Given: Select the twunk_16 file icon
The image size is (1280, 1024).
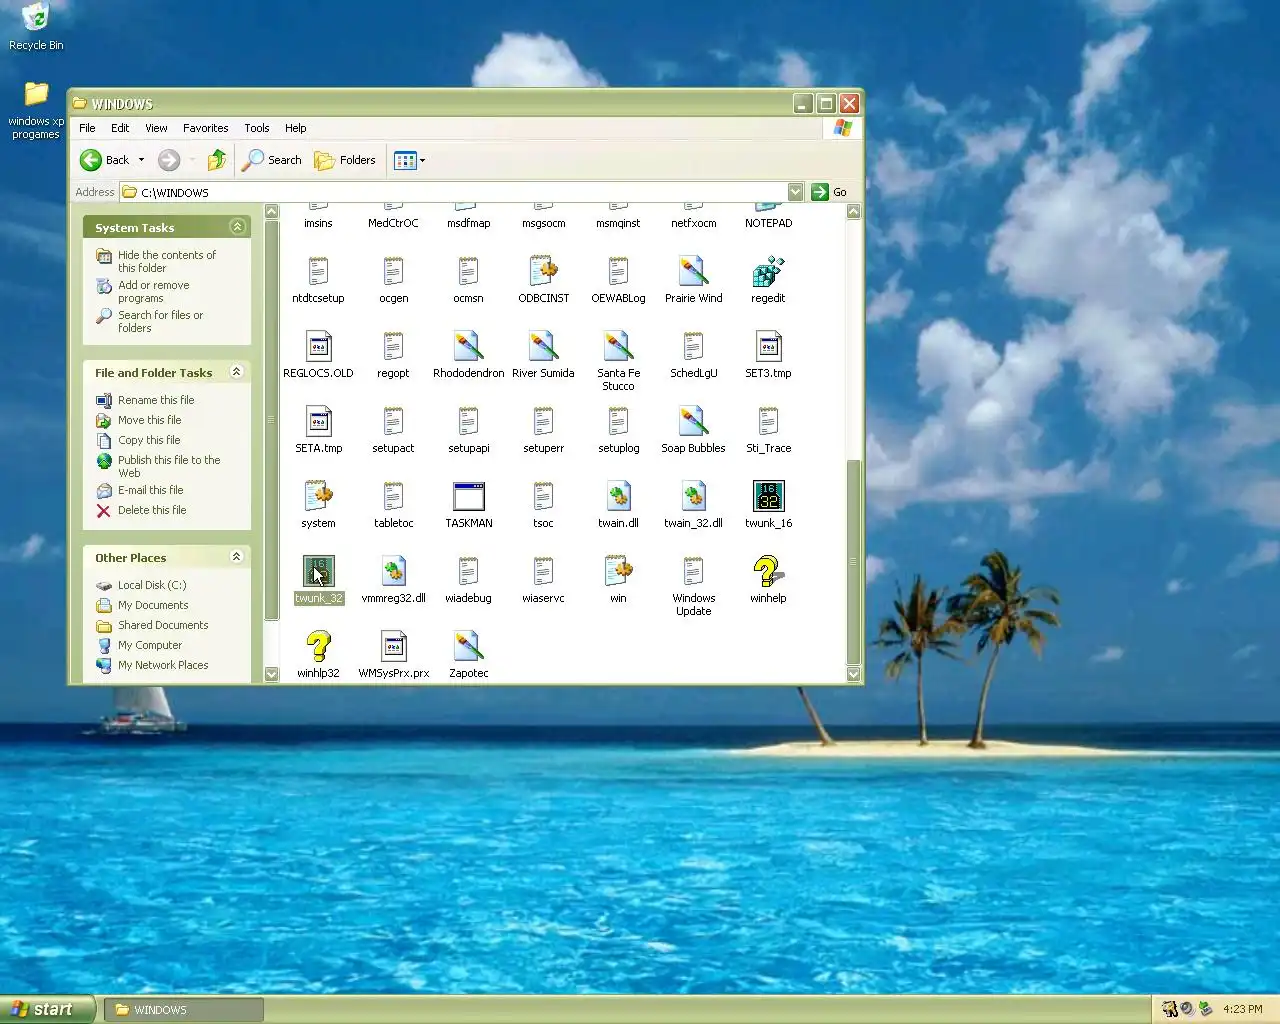Looking at the screenshot, I should (768, 496).
